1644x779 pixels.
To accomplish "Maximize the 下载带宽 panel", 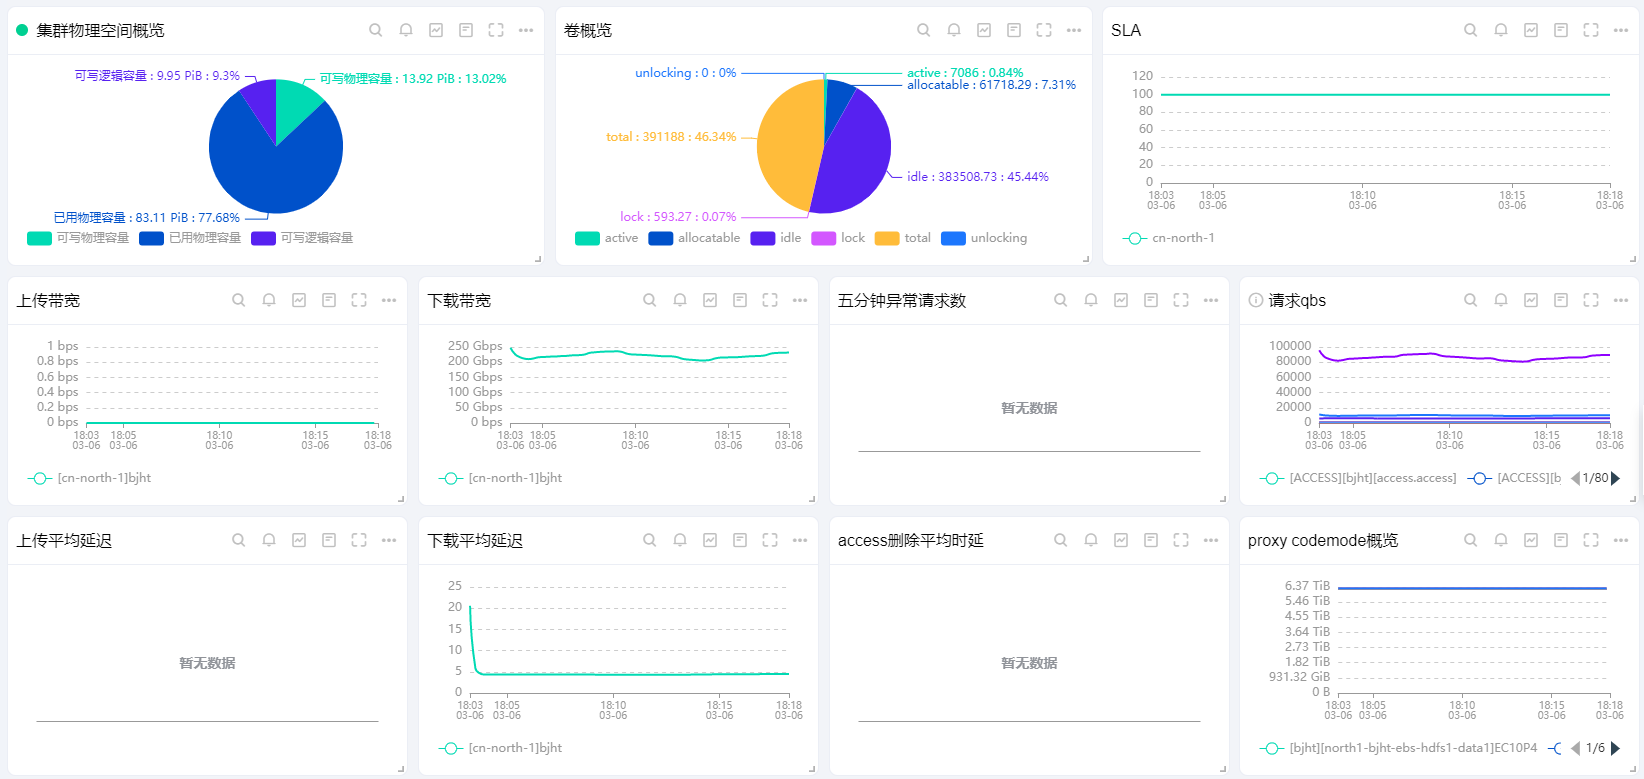I will pyautogui.click(x=770, y=300).
